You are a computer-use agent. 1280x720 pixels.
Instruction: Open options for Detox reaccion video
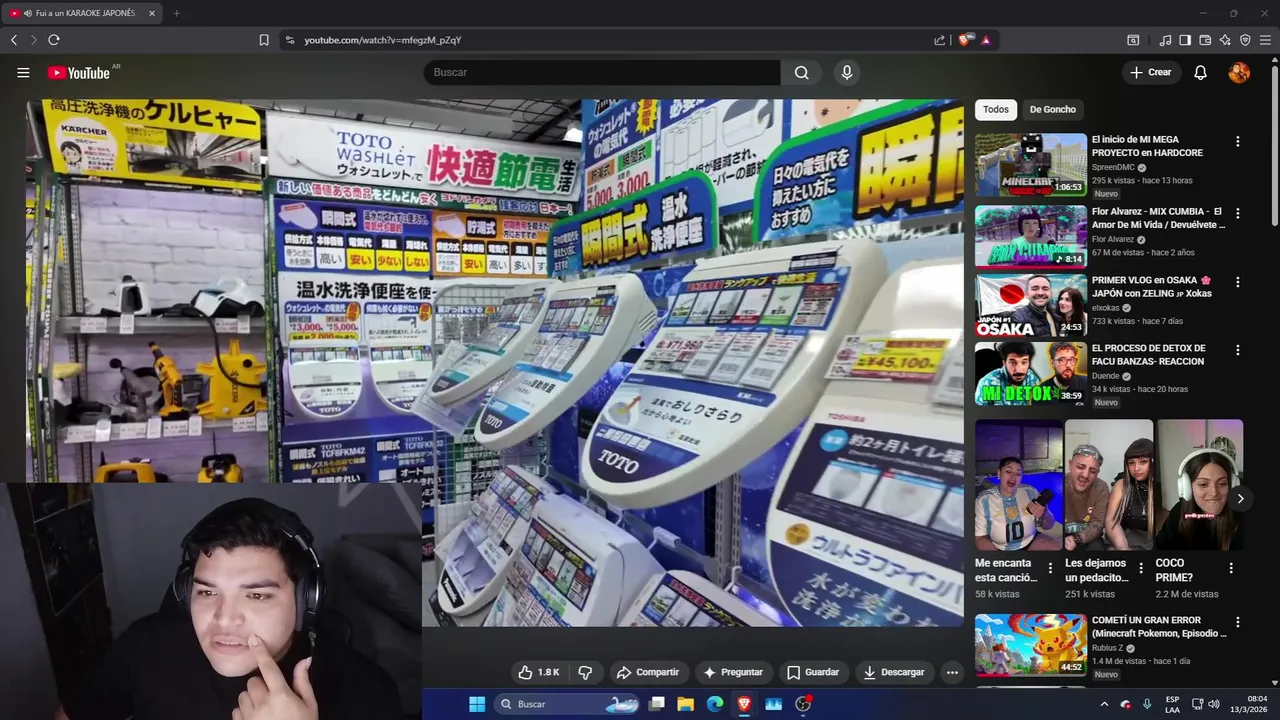click(1237, 351)
